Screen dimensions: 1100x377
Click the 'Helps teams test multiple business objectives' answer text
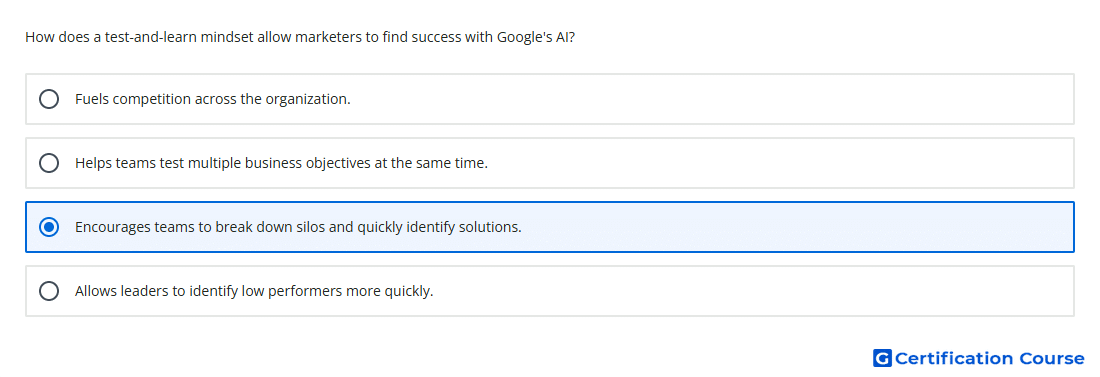[281, 164]
